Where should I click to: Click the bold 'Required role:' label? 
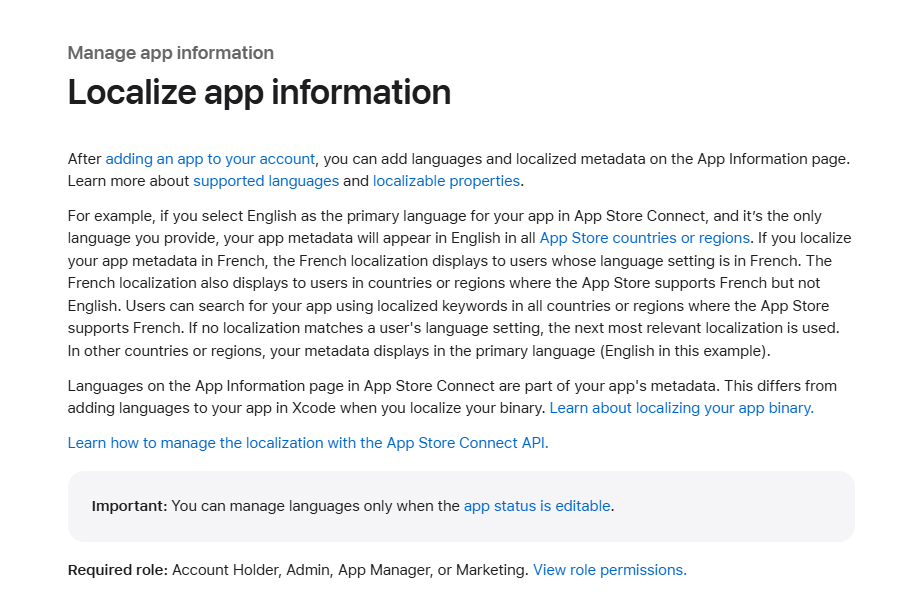click(x=118, y=570)
